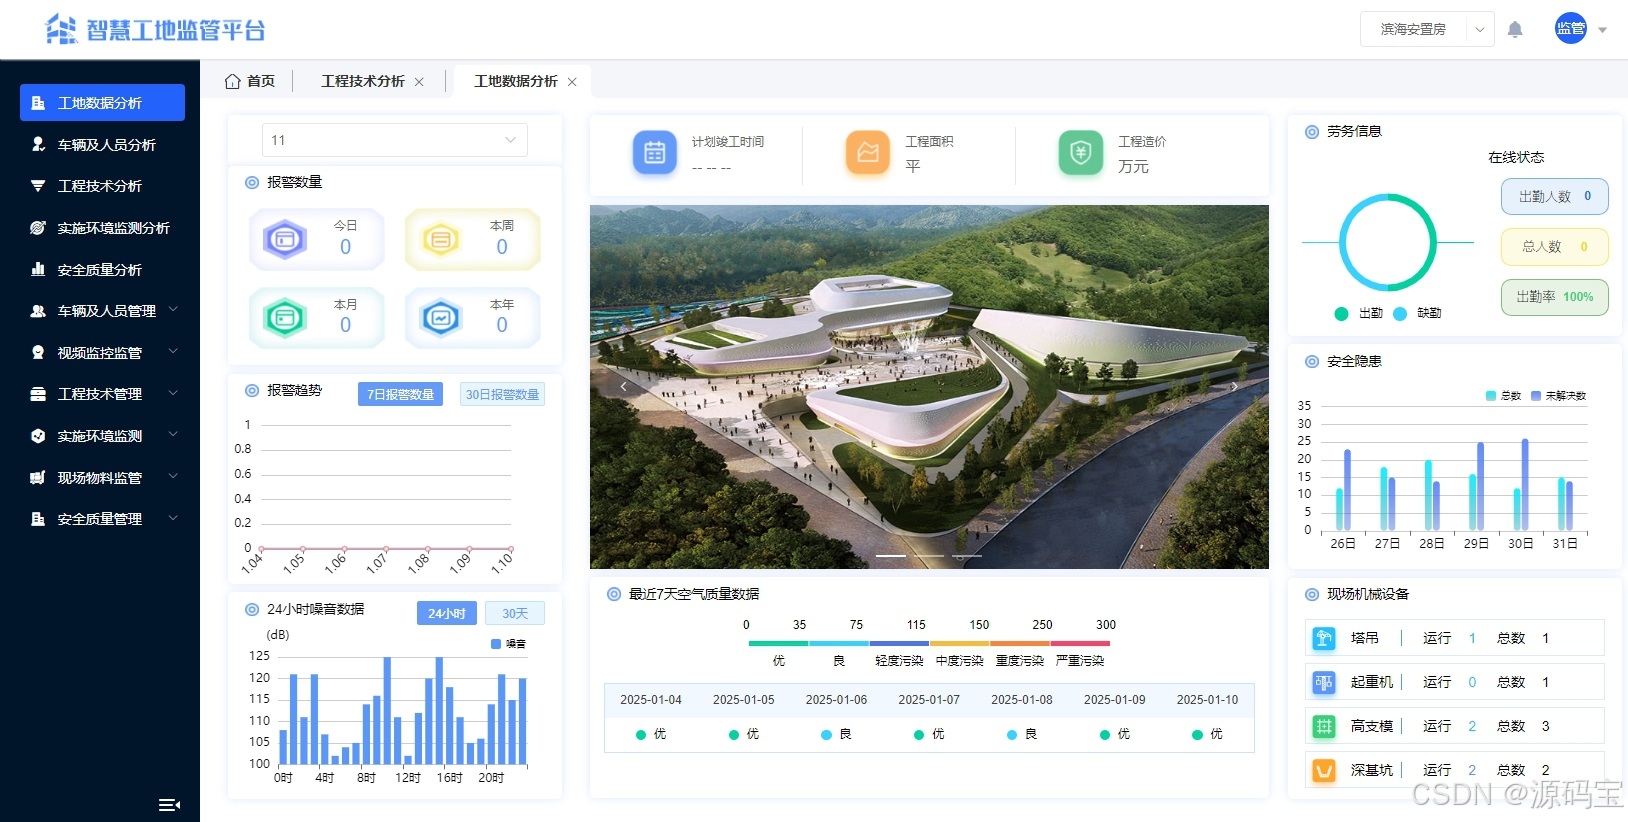The height and width of the screenshot is (822, 1628).
Task: Select the third carousel indicator bar
Action: click(x=967, y=555)
